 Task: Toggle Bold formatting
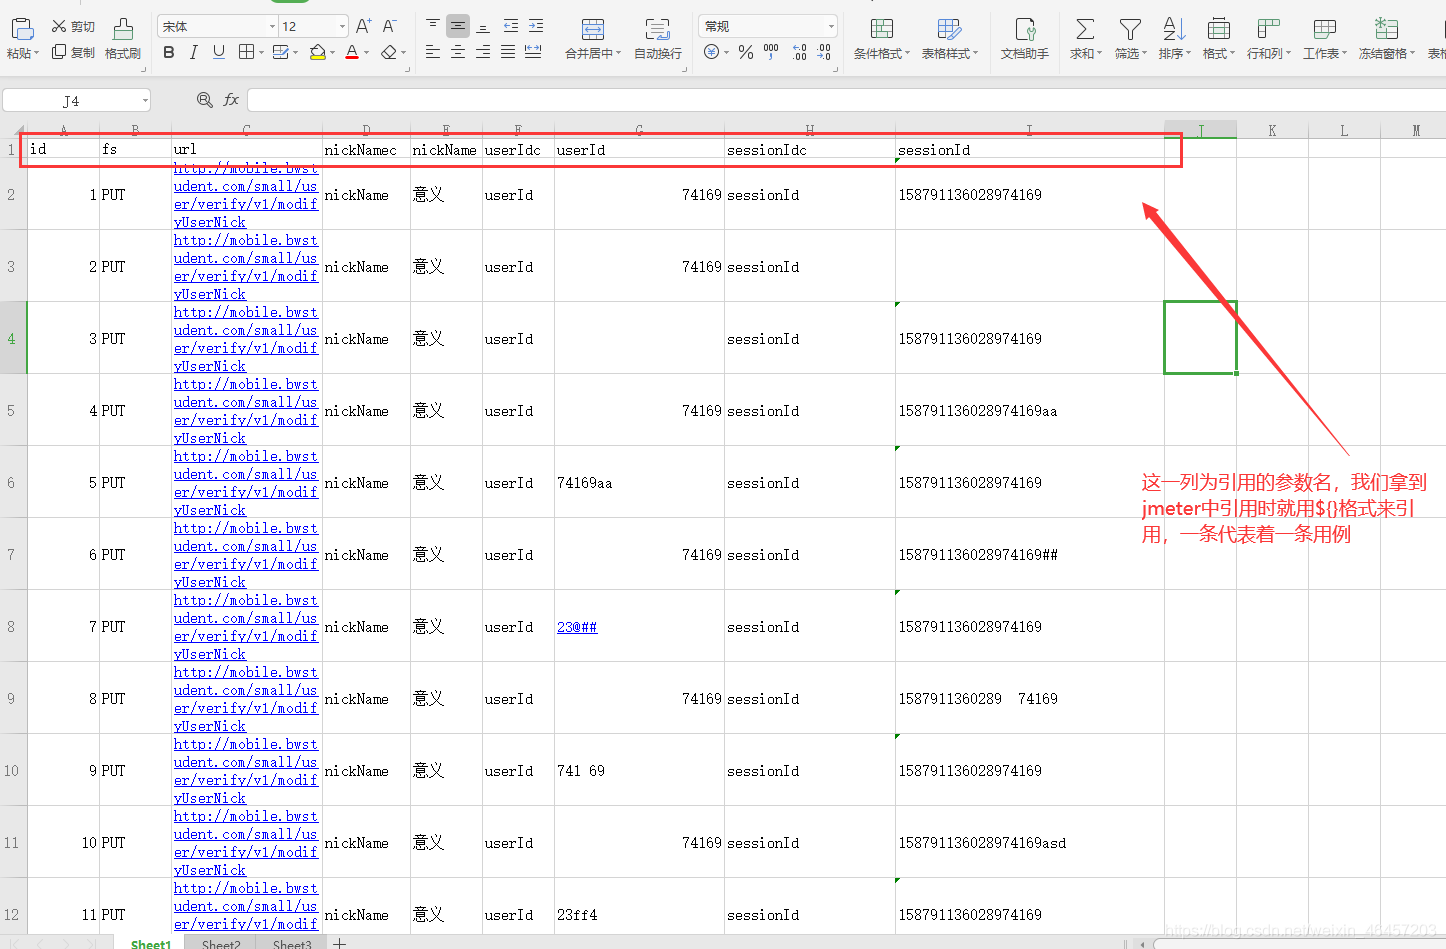168,52
